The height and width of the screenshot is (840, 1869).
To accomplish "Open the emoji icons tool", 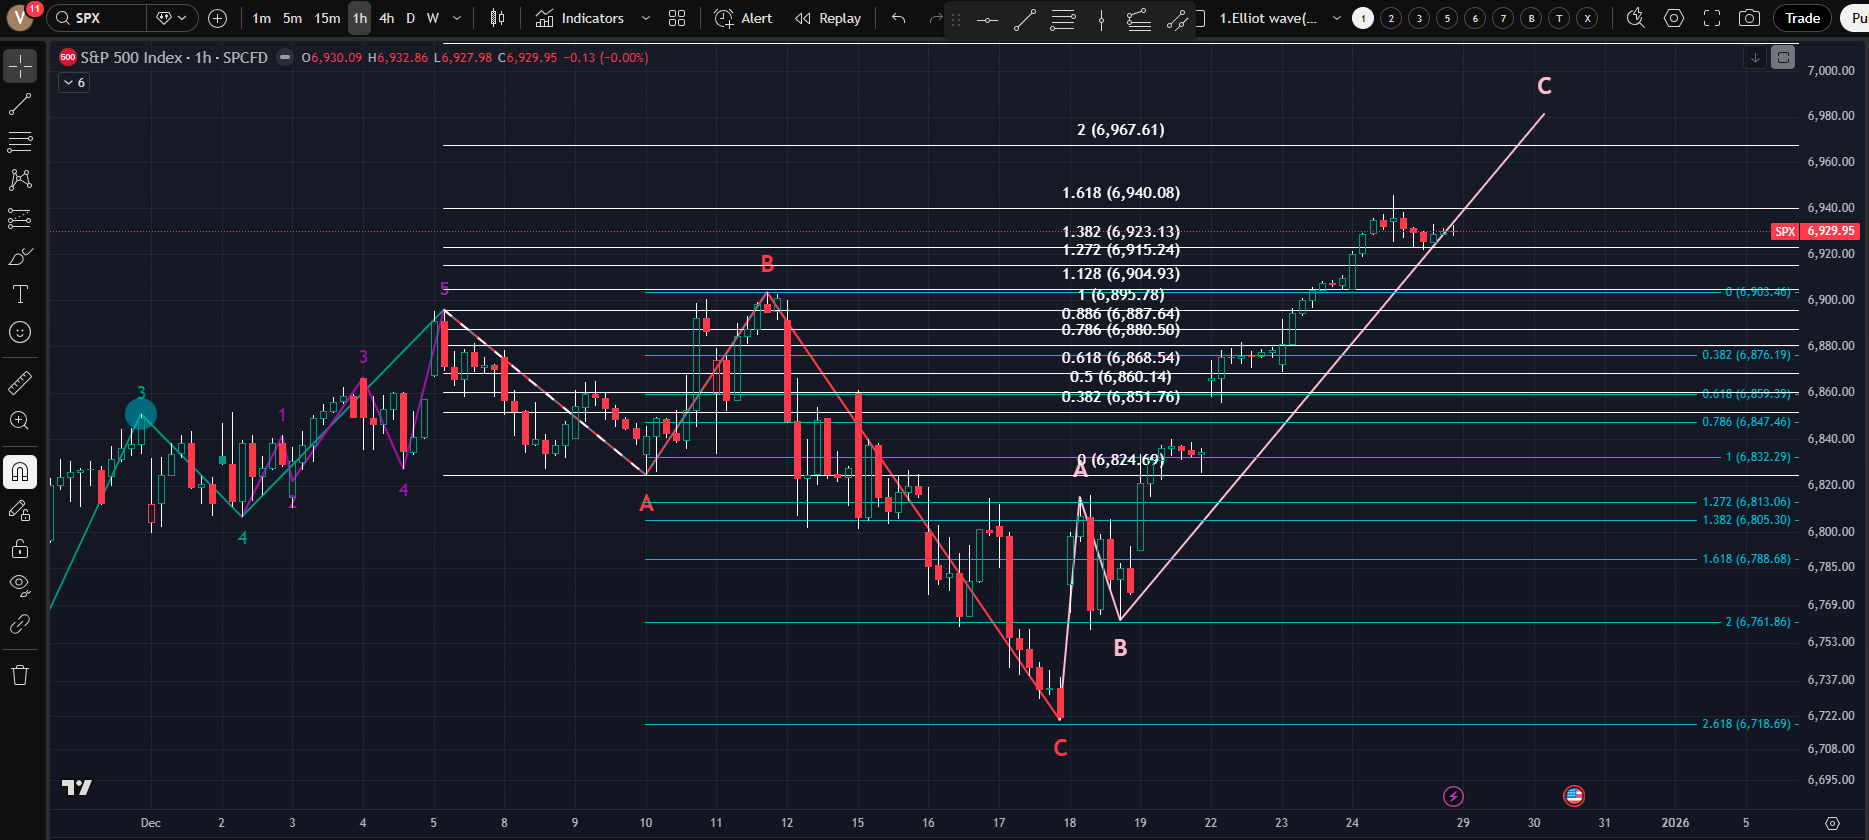I will pos(20,332).
